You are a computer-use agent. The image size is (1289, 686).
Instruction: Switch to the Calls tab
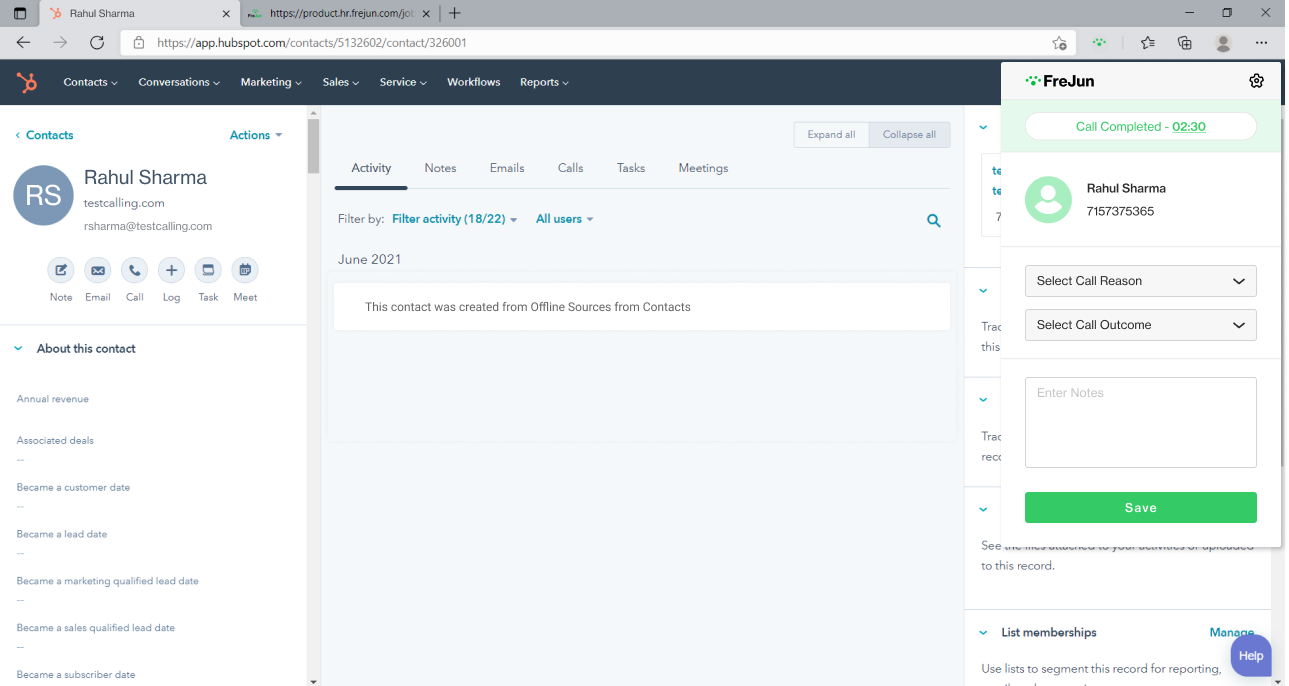click(x=571, y=168)
